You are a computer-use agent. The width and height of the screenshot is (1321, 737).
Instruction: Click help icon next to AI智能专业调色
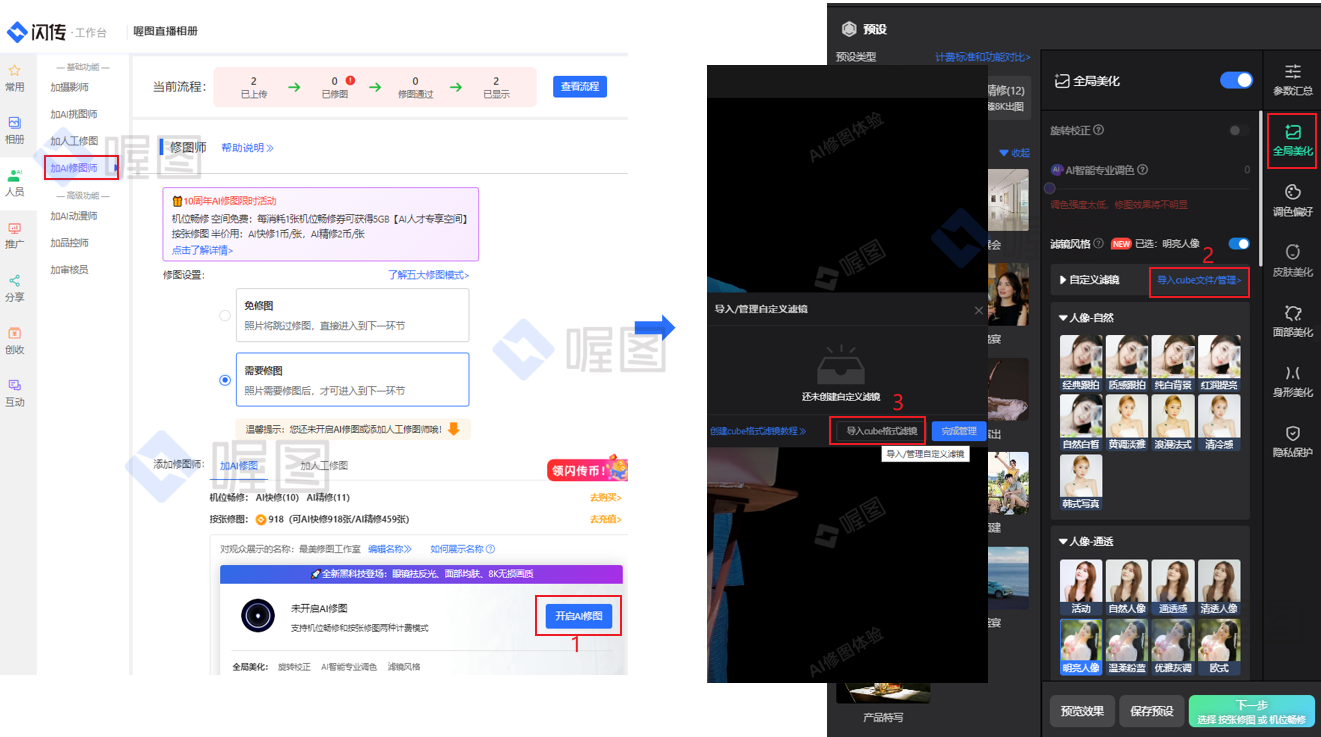pyautogui.click(x=1143, y=170)
